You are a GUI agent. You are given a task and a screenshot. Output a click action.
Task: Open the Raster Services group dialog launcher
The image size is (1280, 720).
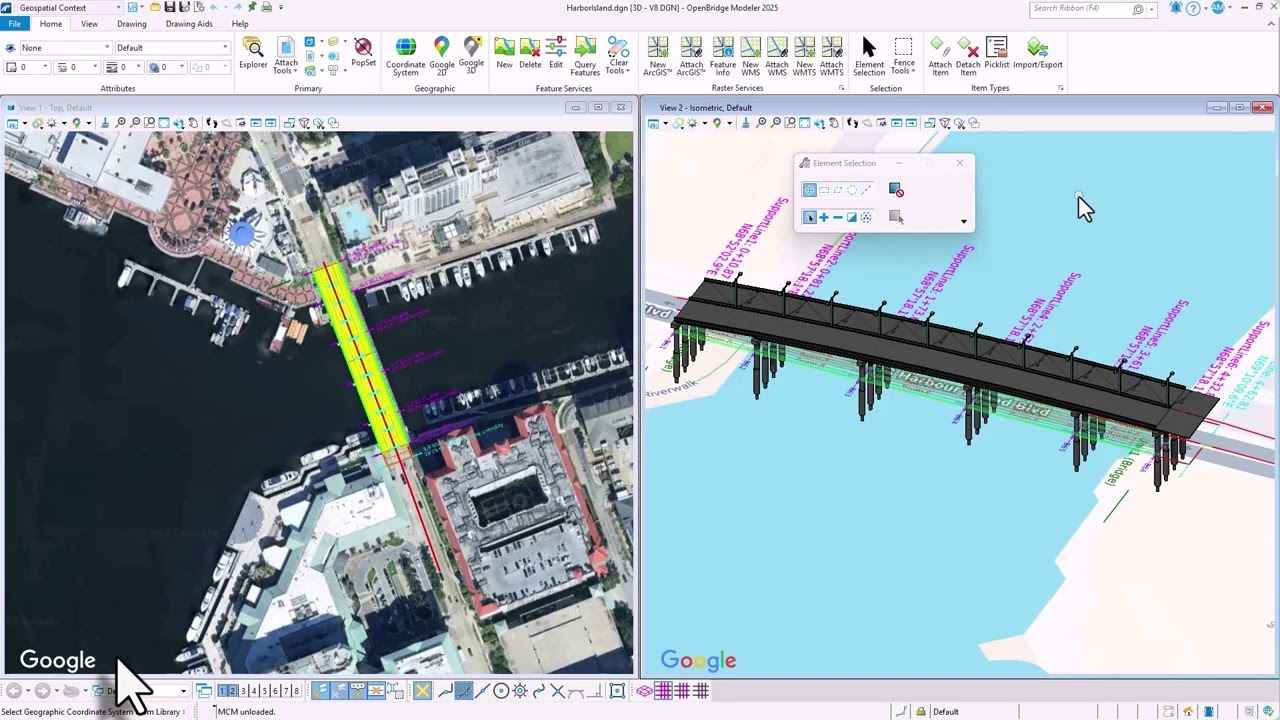tap(841, 88)
